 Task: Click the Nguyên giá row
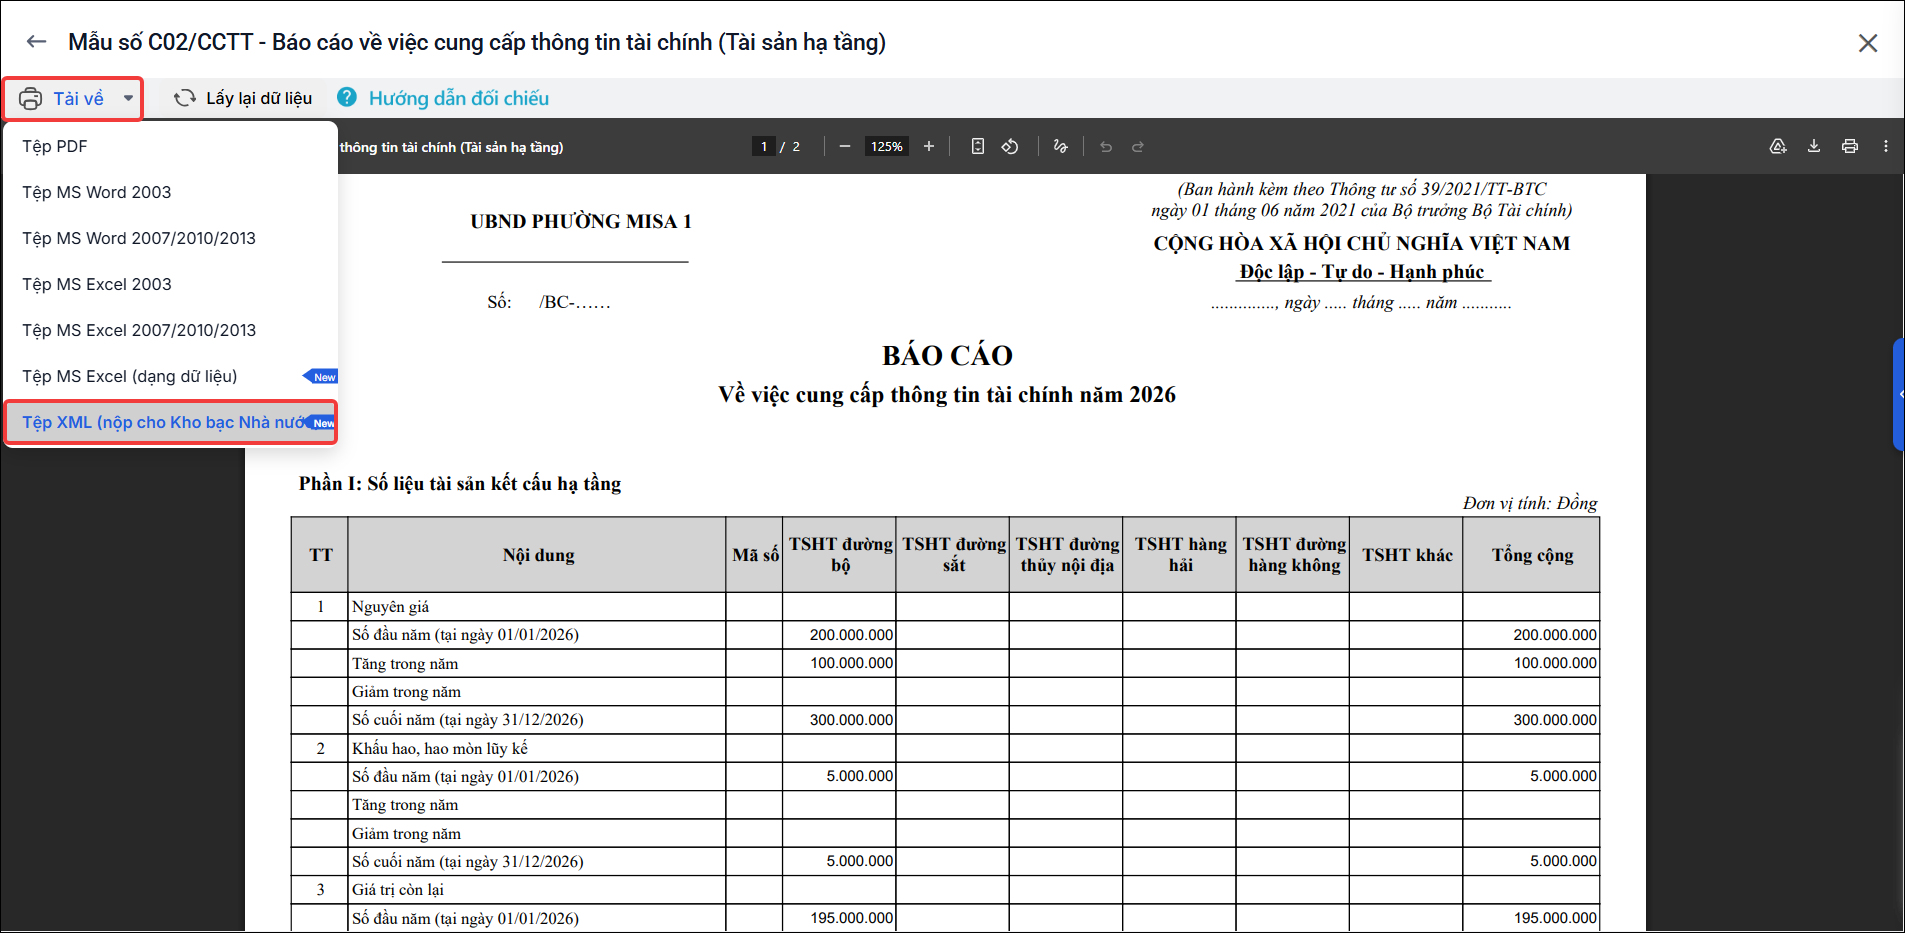coord(945,607)
